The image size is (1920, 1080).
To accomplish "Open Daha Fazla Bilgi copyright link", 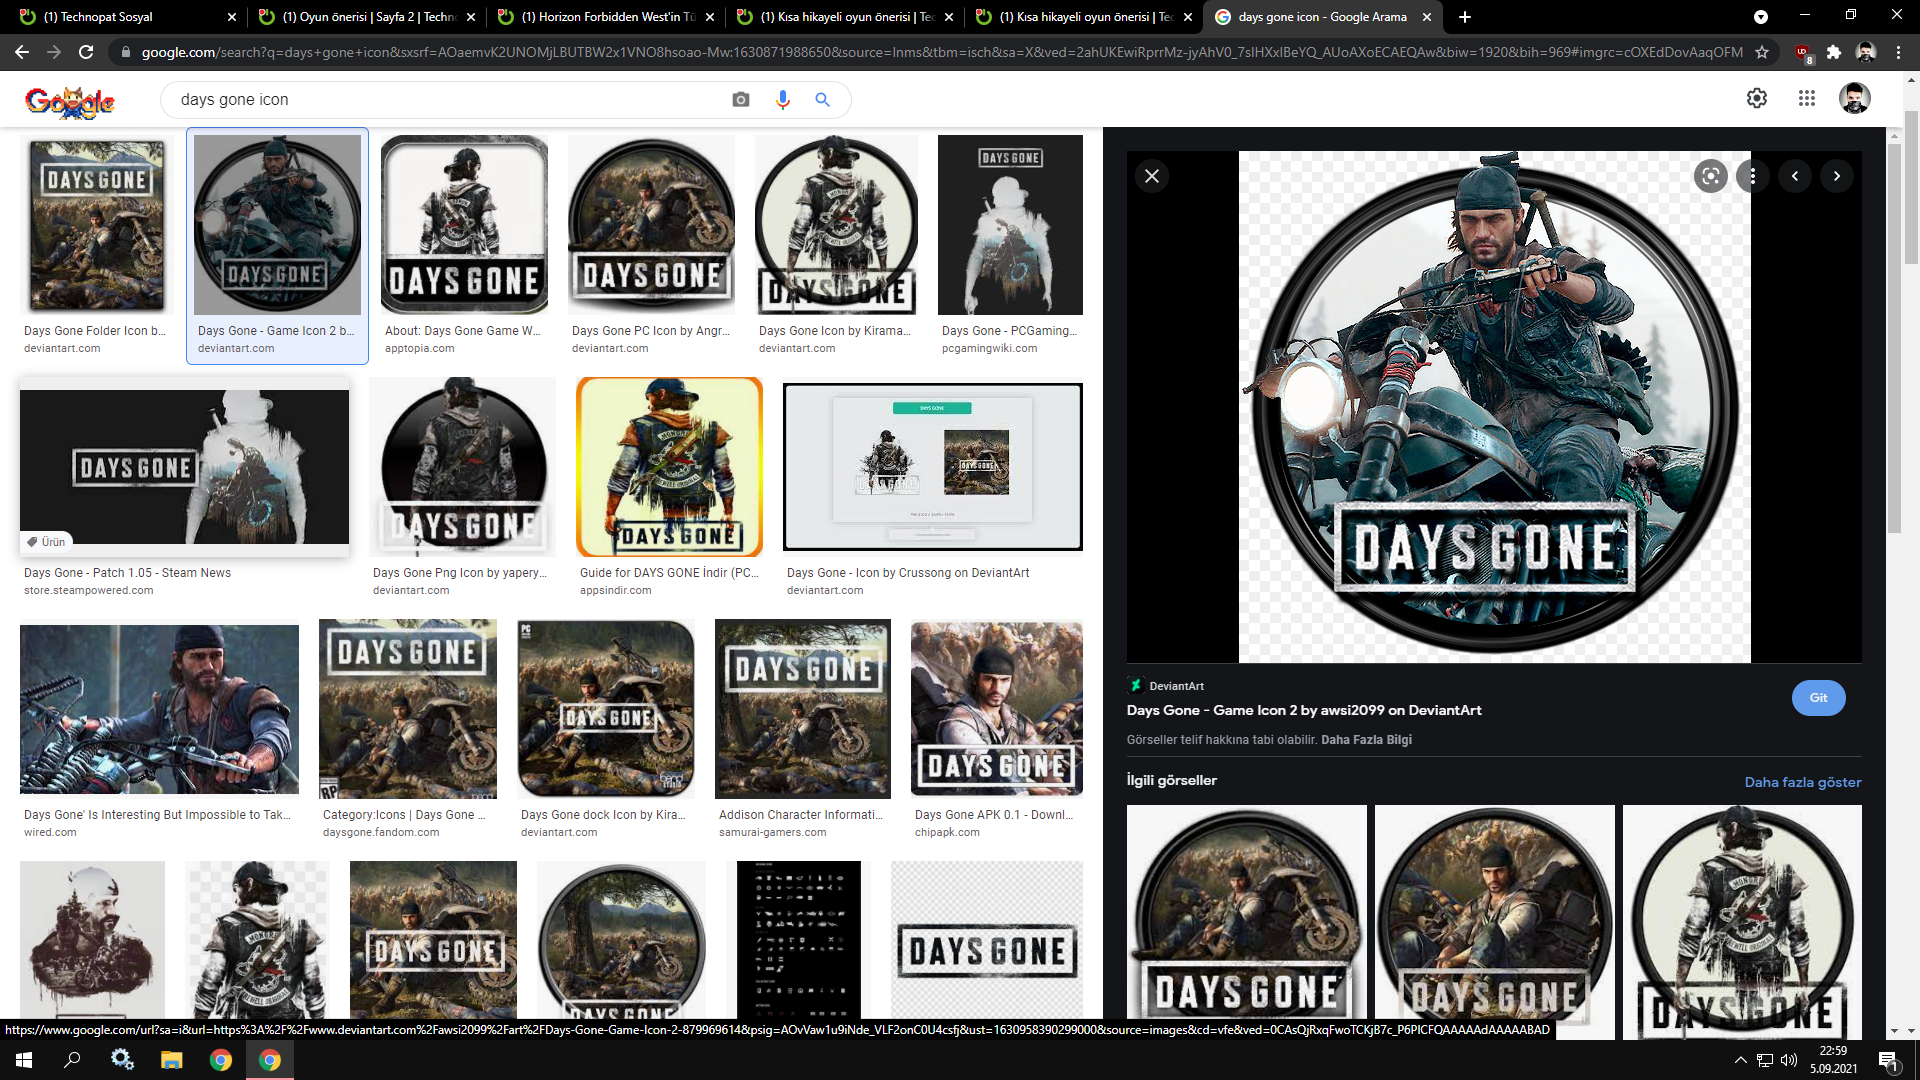I will pos(1366,740).
